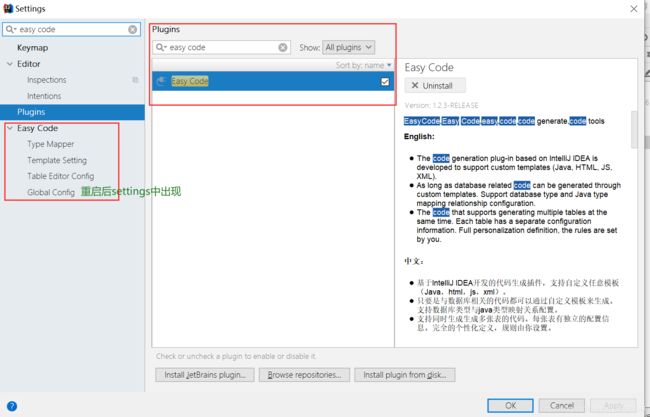Focus the settings search input
Image resolution: width=650 pixels, height=417 pixels.
(x=72, y=29)
